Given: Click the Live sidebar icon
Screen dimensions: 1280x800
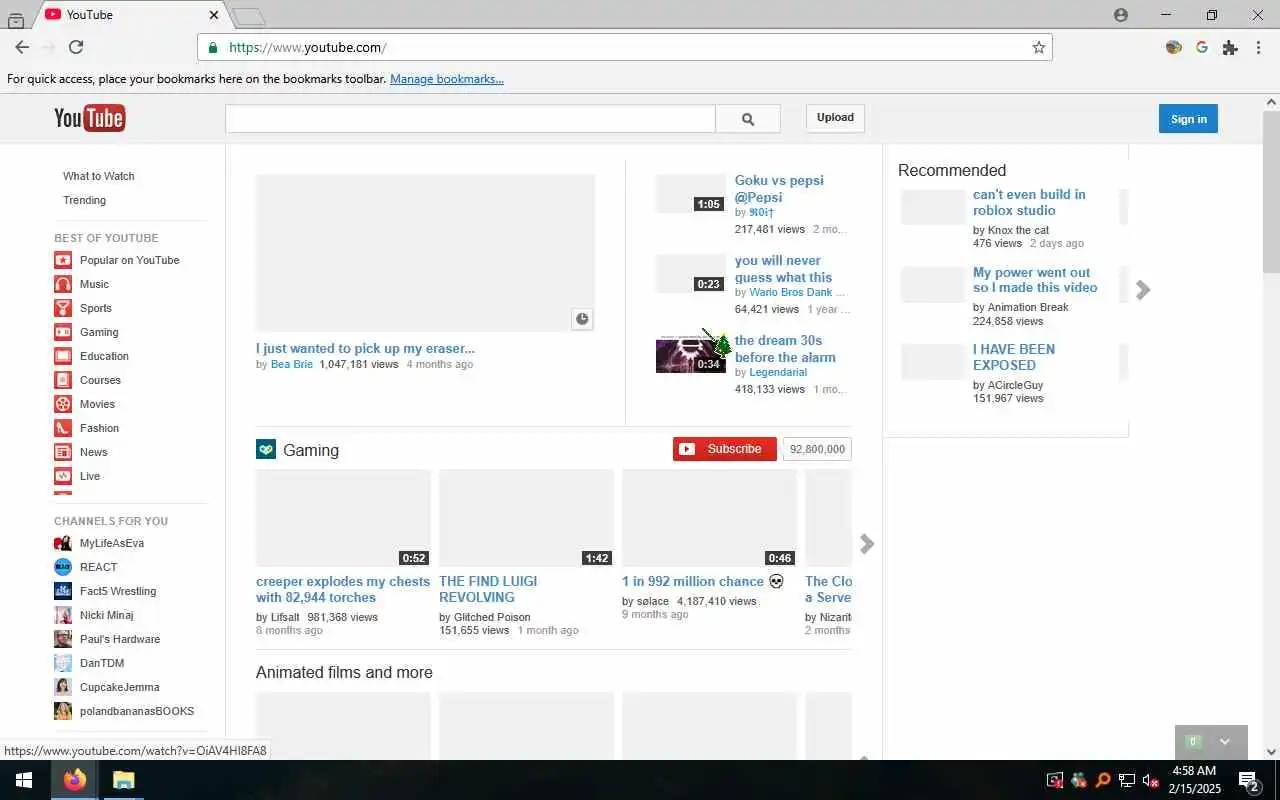Looking at the screenshot, I should [x=63, y=476].
